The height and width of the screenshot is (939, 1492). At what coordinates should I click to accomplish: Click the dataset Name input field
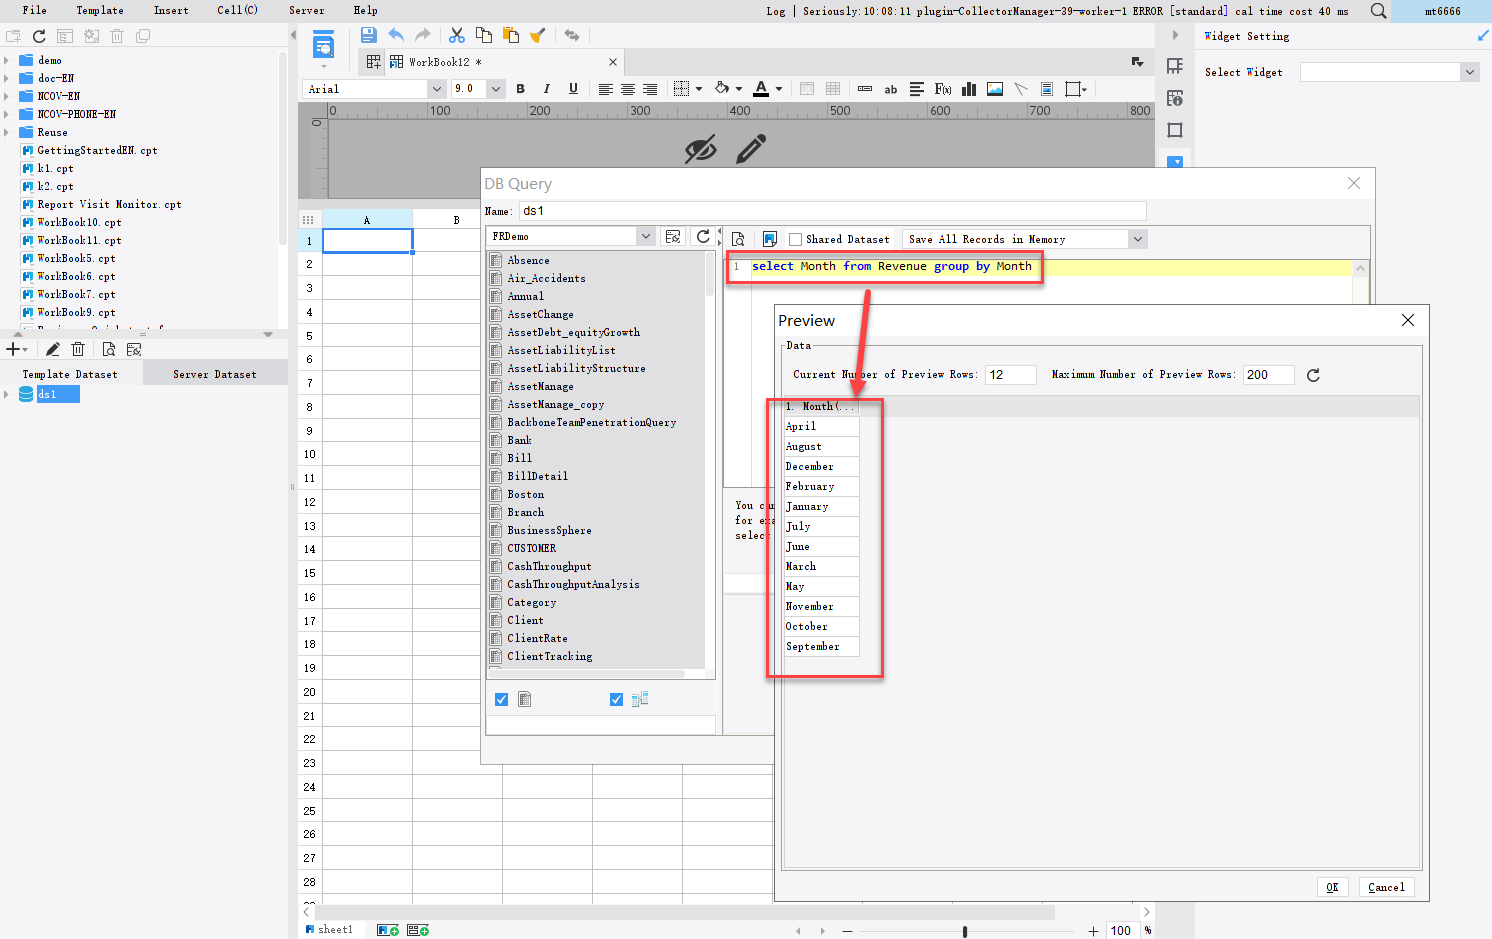pyautogui.click(x=832, y=211)
